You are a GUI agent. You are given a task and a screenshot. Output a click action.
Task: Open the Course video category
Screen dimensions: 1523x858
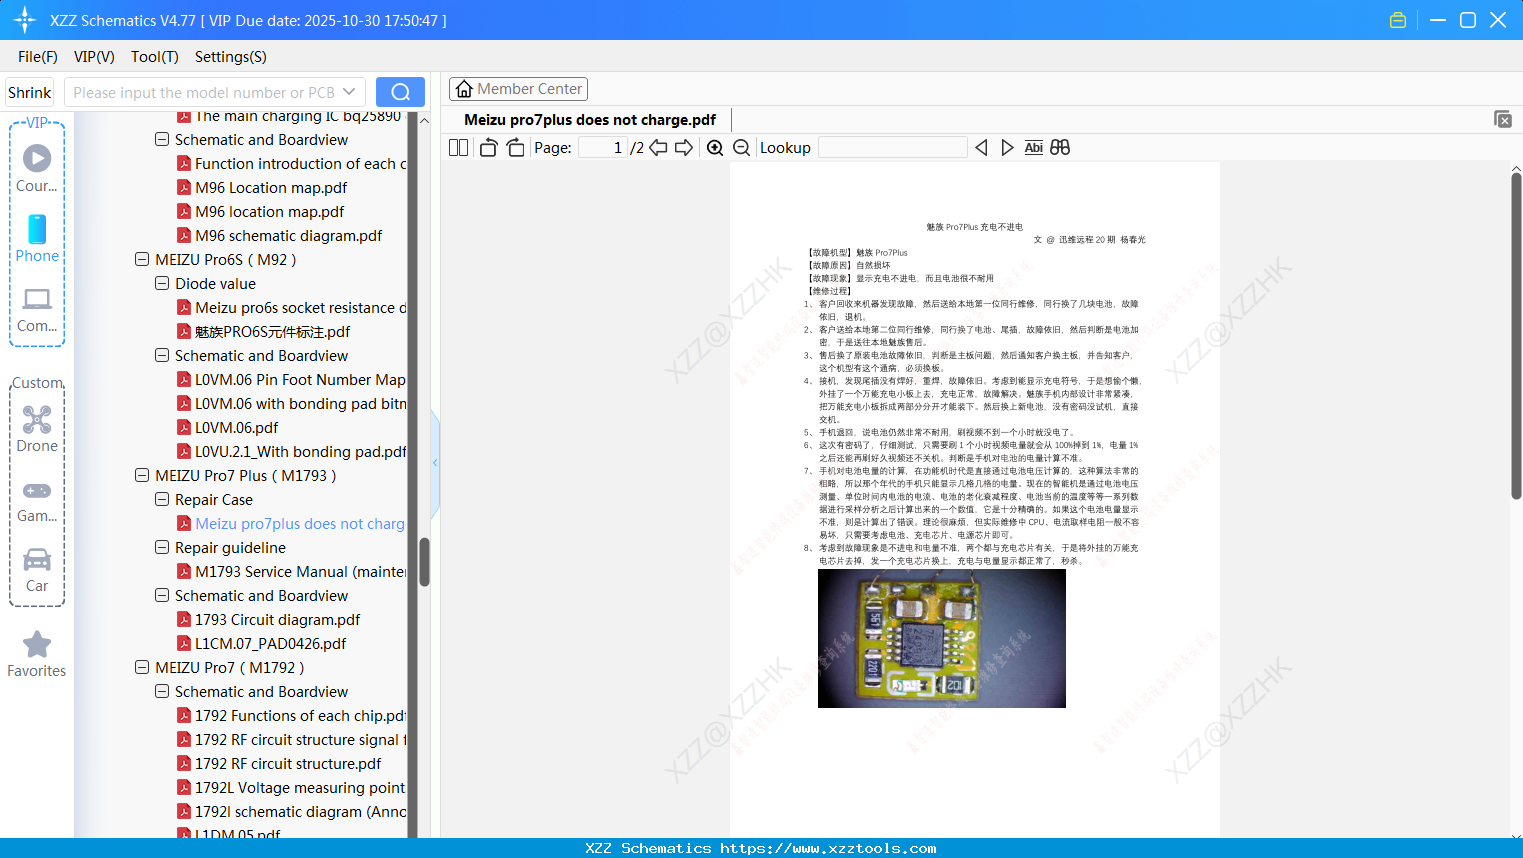37,168
